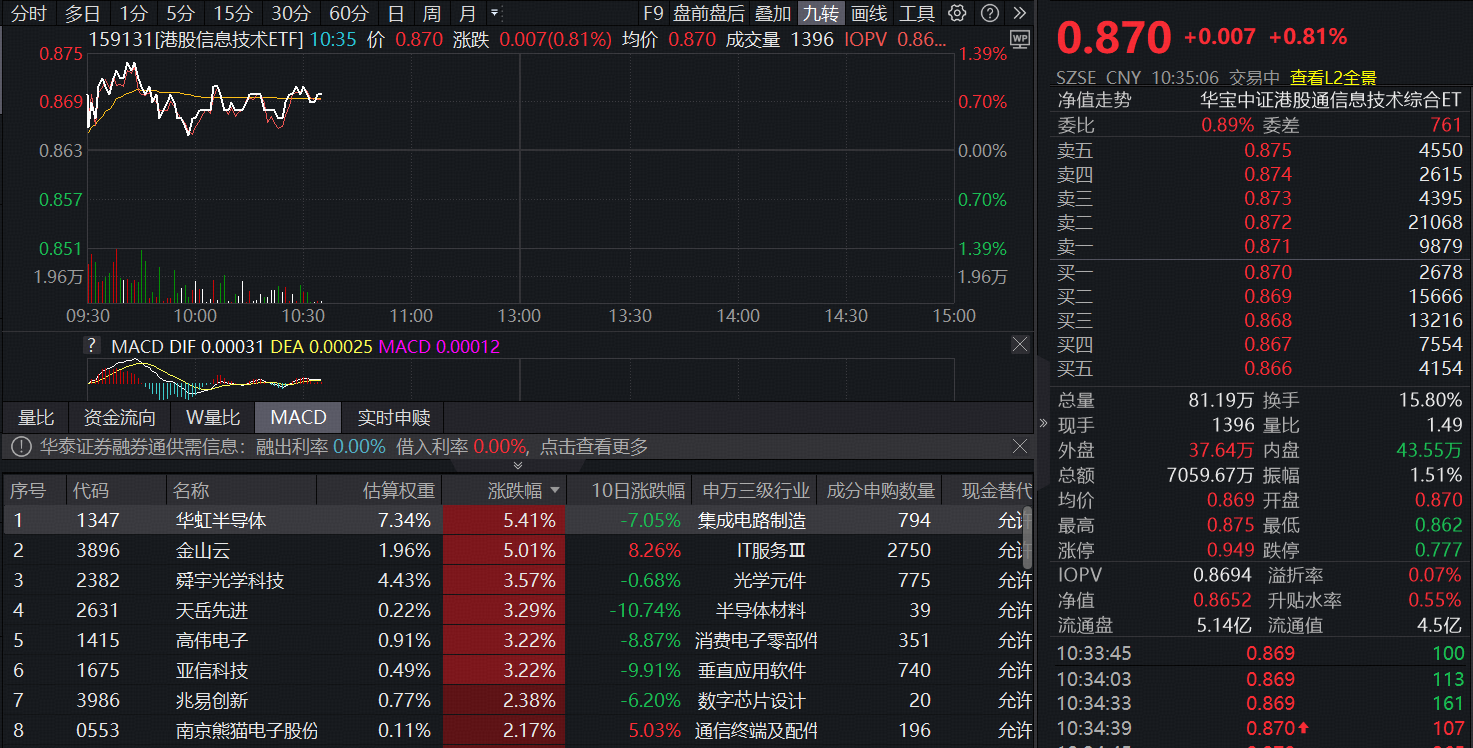Viewport: 1473px width, 748px height.
Task: Select 华虹半导体 row in holdings table
Action: (221, 520)
